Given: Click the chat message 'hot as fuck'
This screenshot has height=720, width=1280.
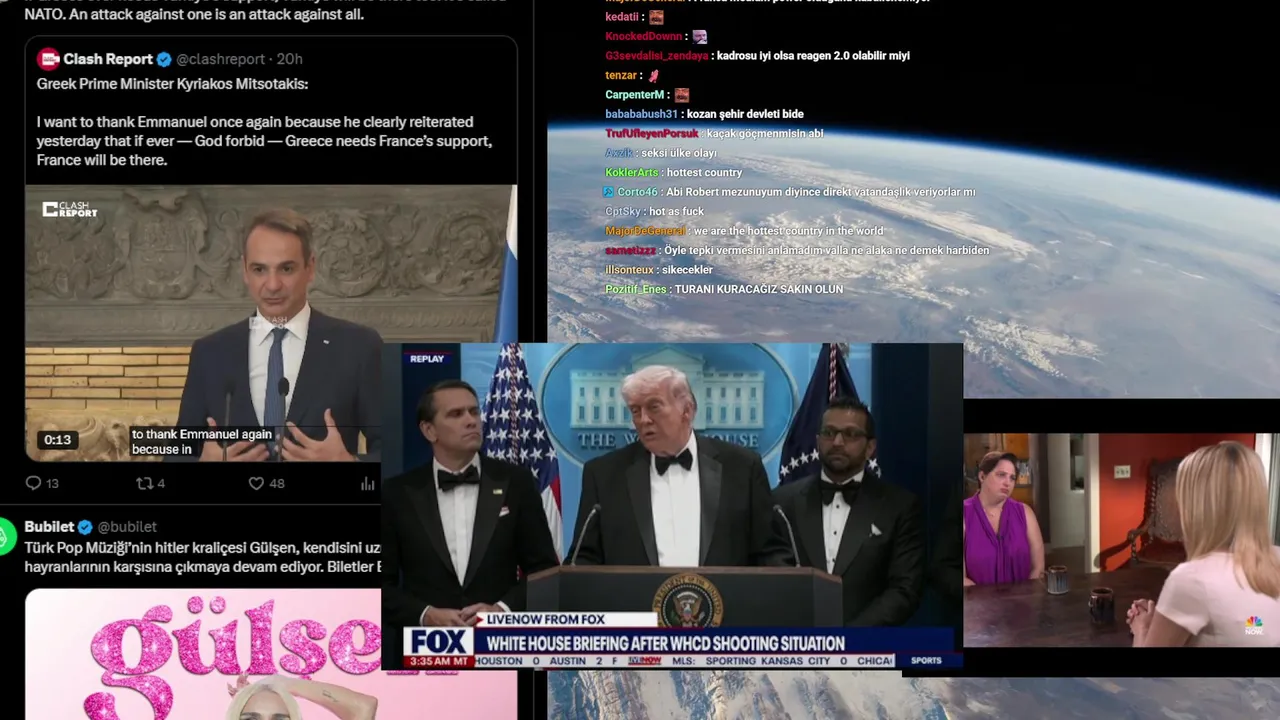Looking at the screenshot, I should [676, 212].
